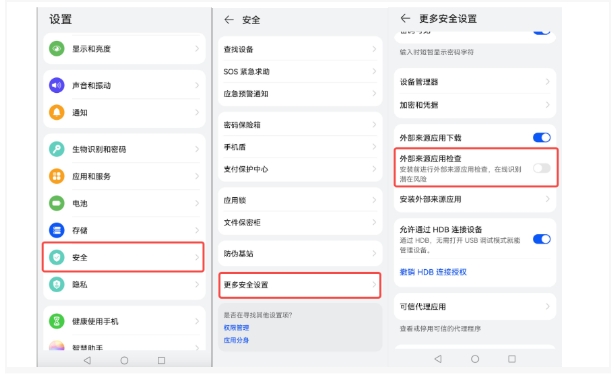The height and width of the screenshot is (374, 616).
Task: Open 更多安全设置 menu entry
Action: tap(300, 285)
